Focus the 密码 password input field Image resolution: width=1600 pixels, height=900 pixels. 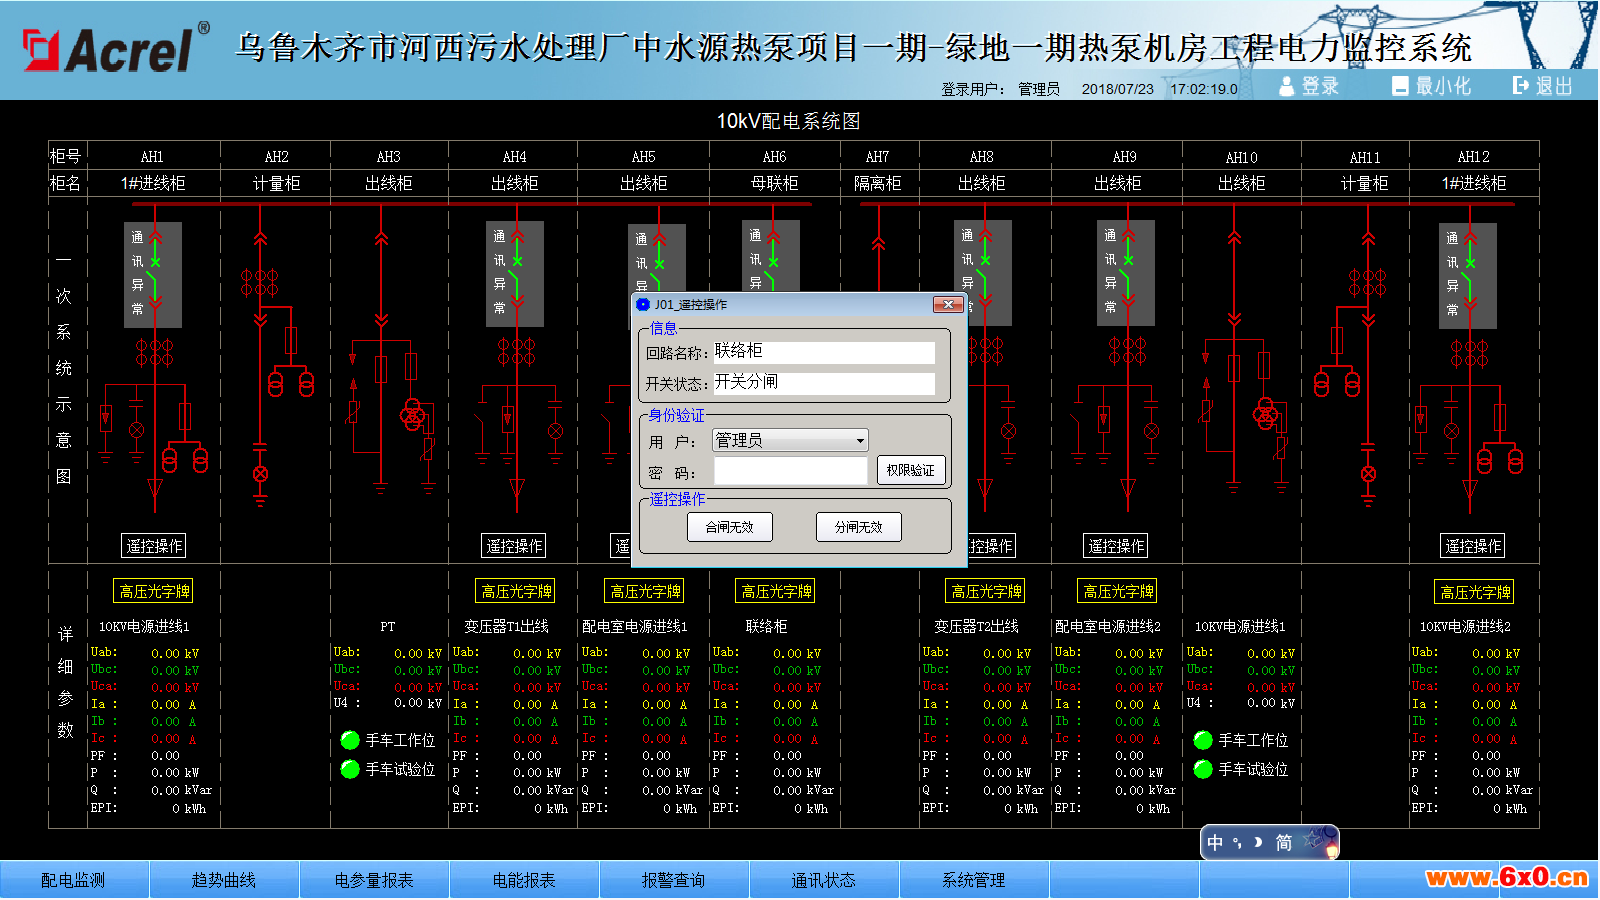coord(790,472)
